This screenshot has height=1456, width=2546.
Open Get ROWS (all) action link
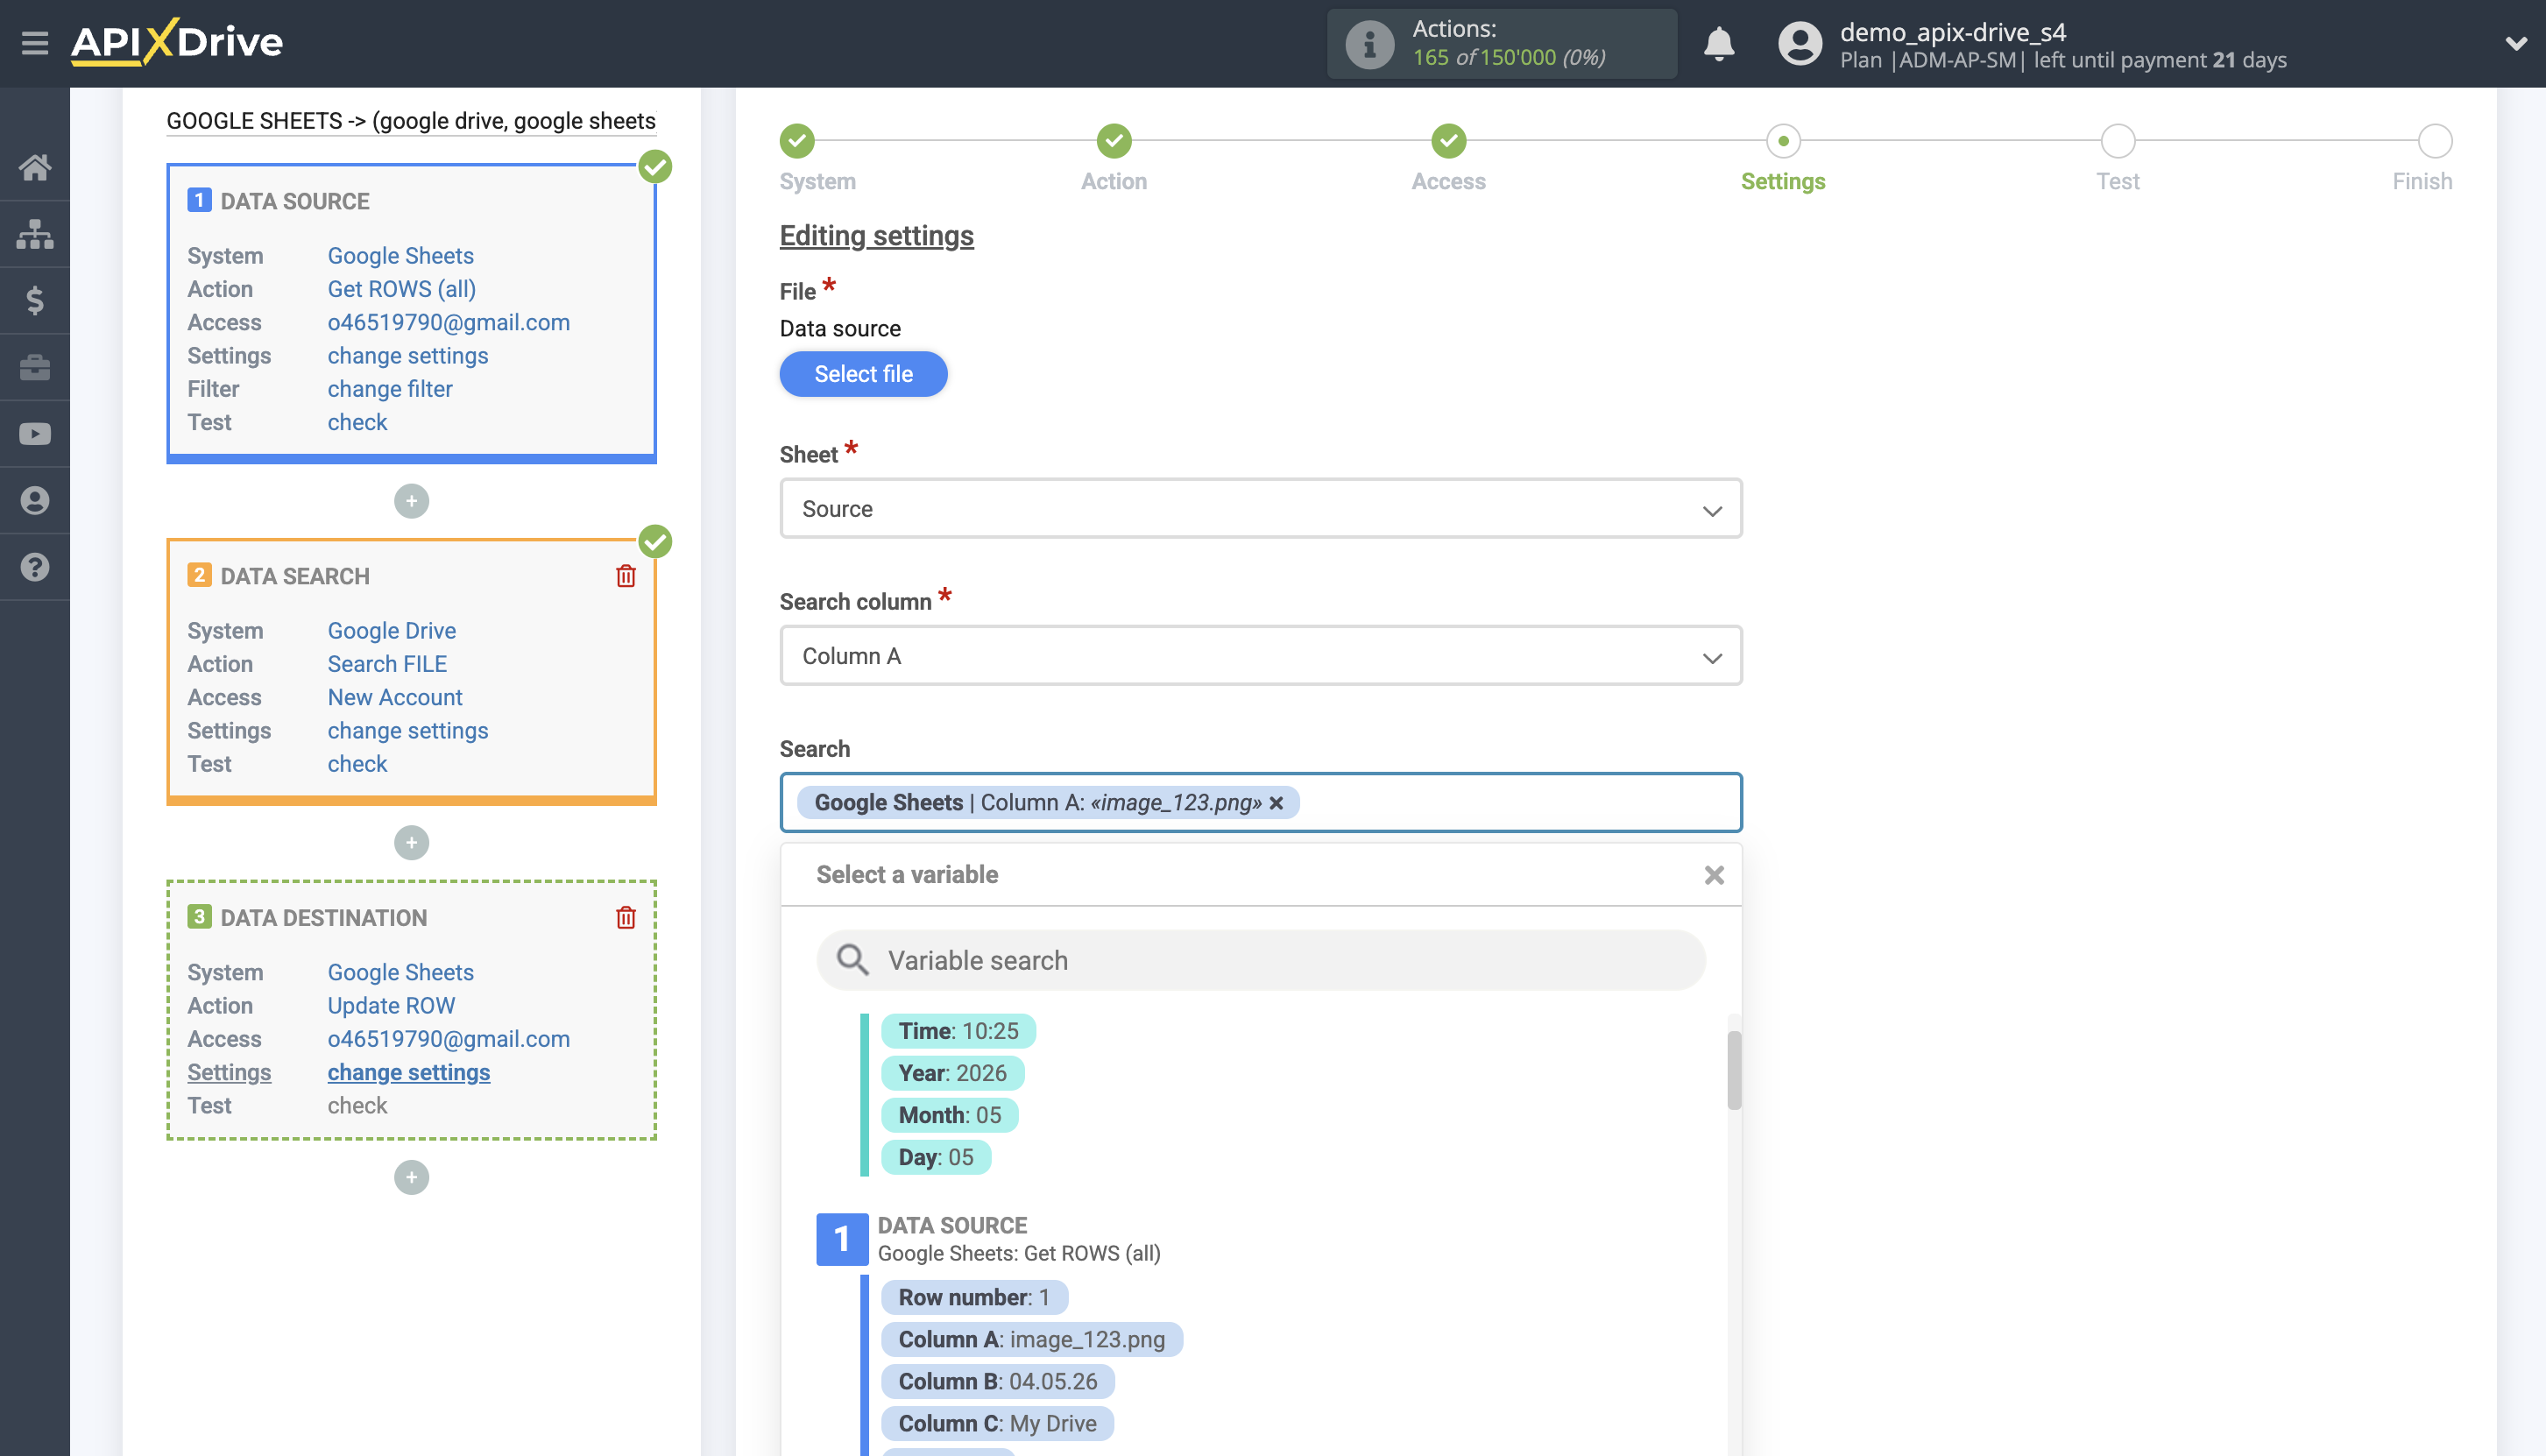401,289
